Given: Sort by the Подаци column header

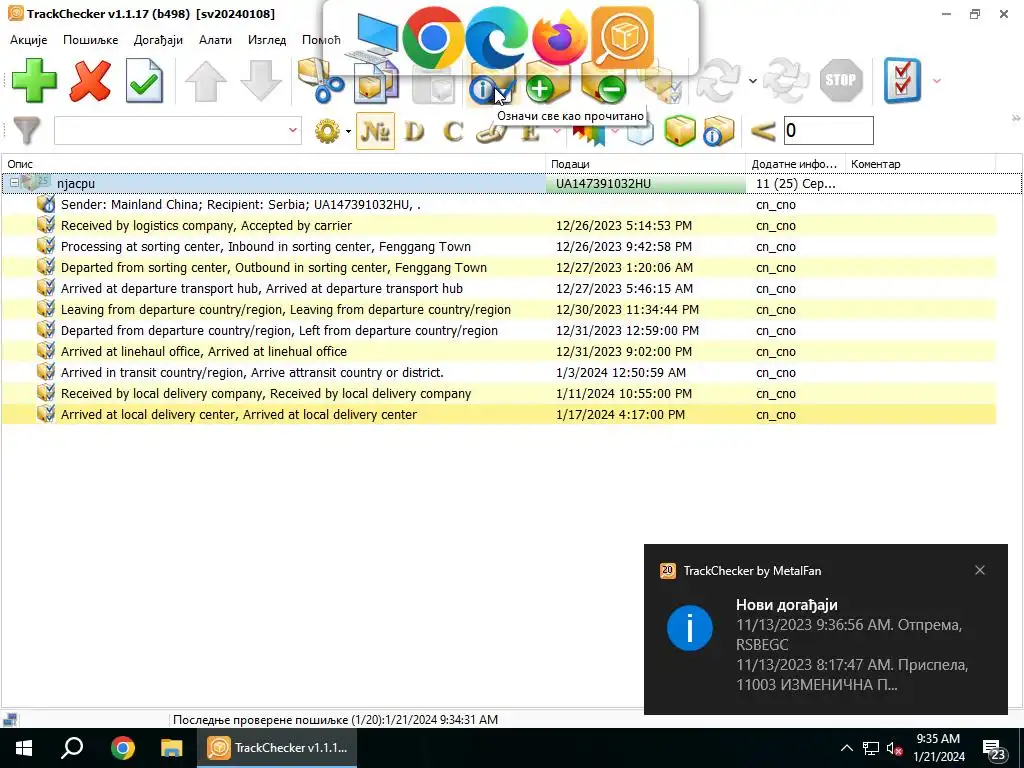Looking at the screenshot, I should 646,164.
